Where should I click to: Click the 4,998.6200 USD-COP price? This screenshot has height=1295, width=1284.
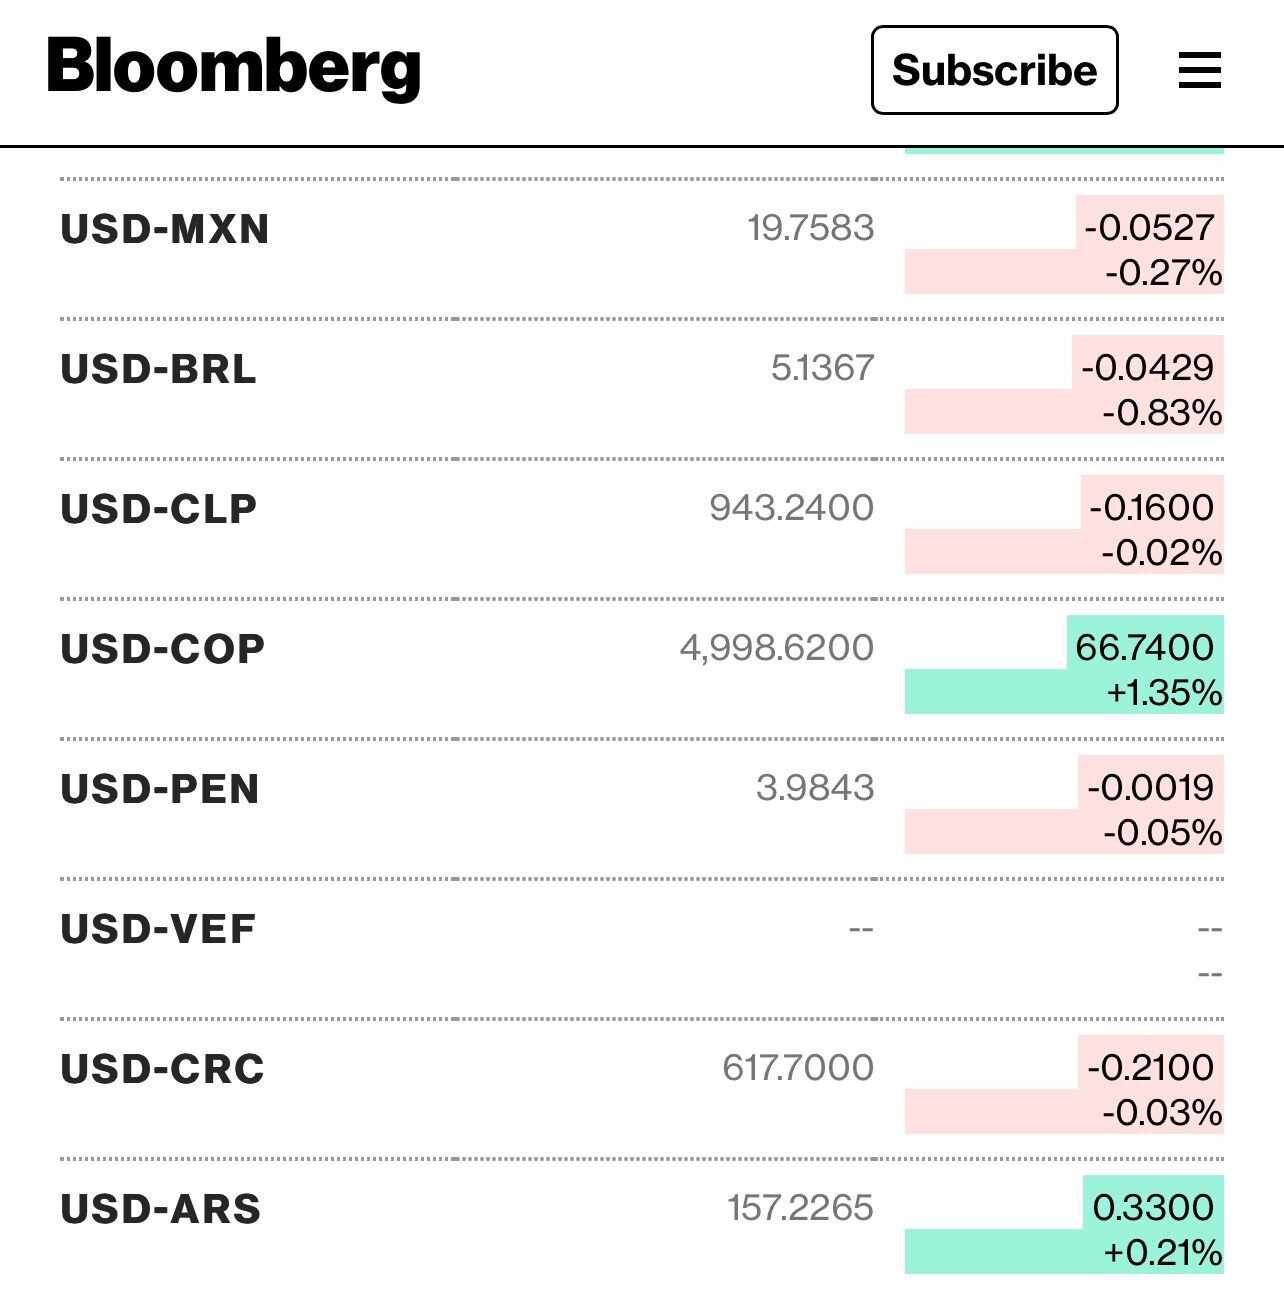click(x=778, y=649)
